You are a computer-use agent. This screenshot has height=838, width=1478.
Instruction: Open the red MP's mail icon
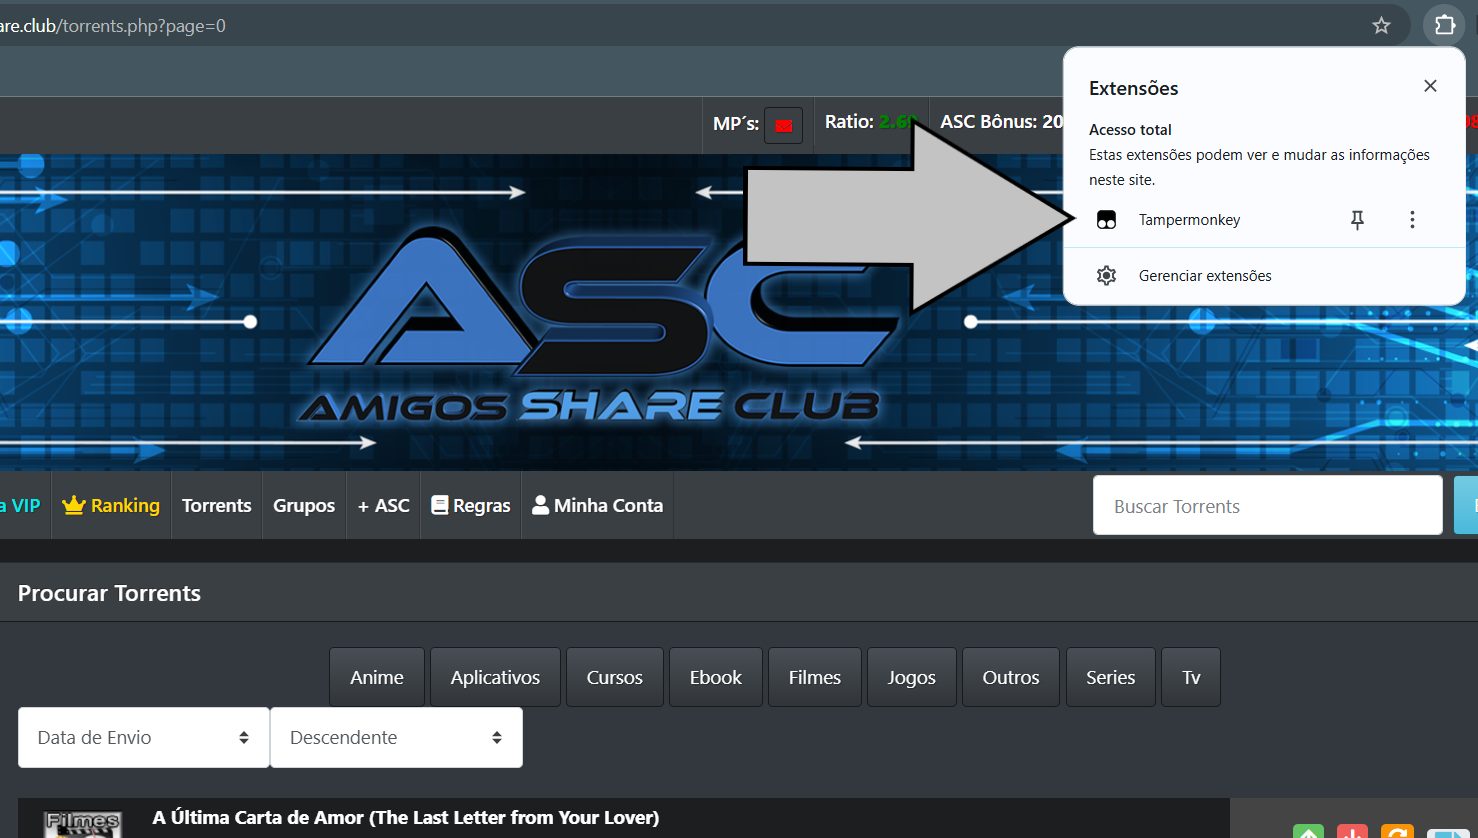pyautogui.click(x=783, y=125)
